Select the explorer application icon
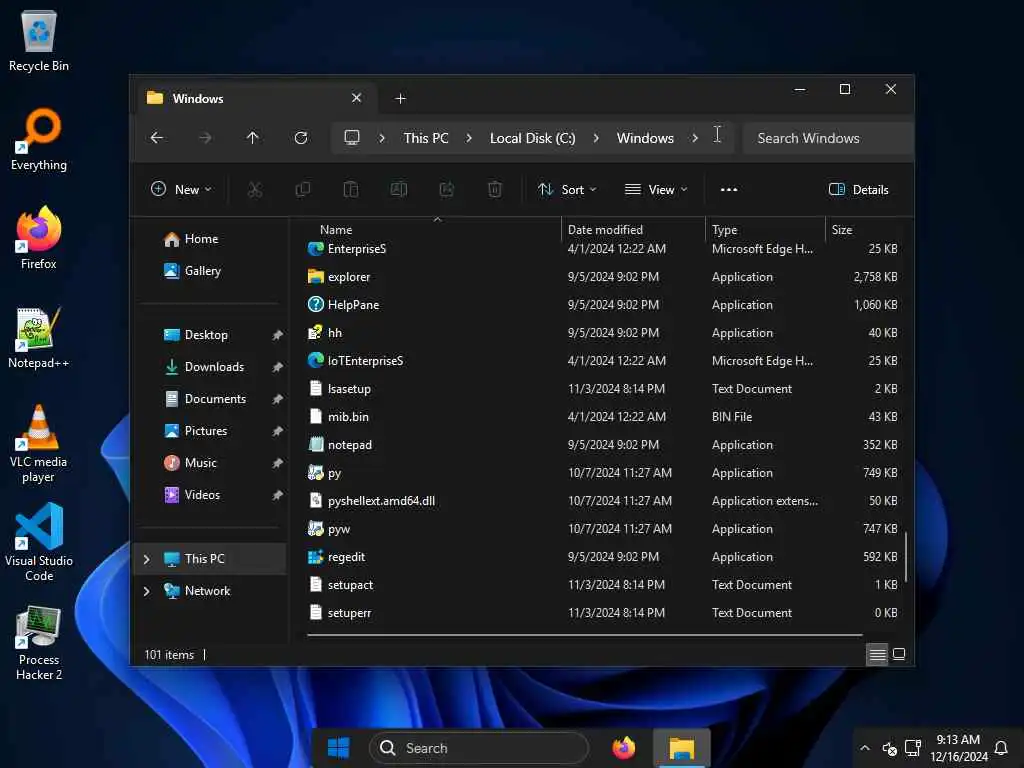 click(x=315, y=276)
